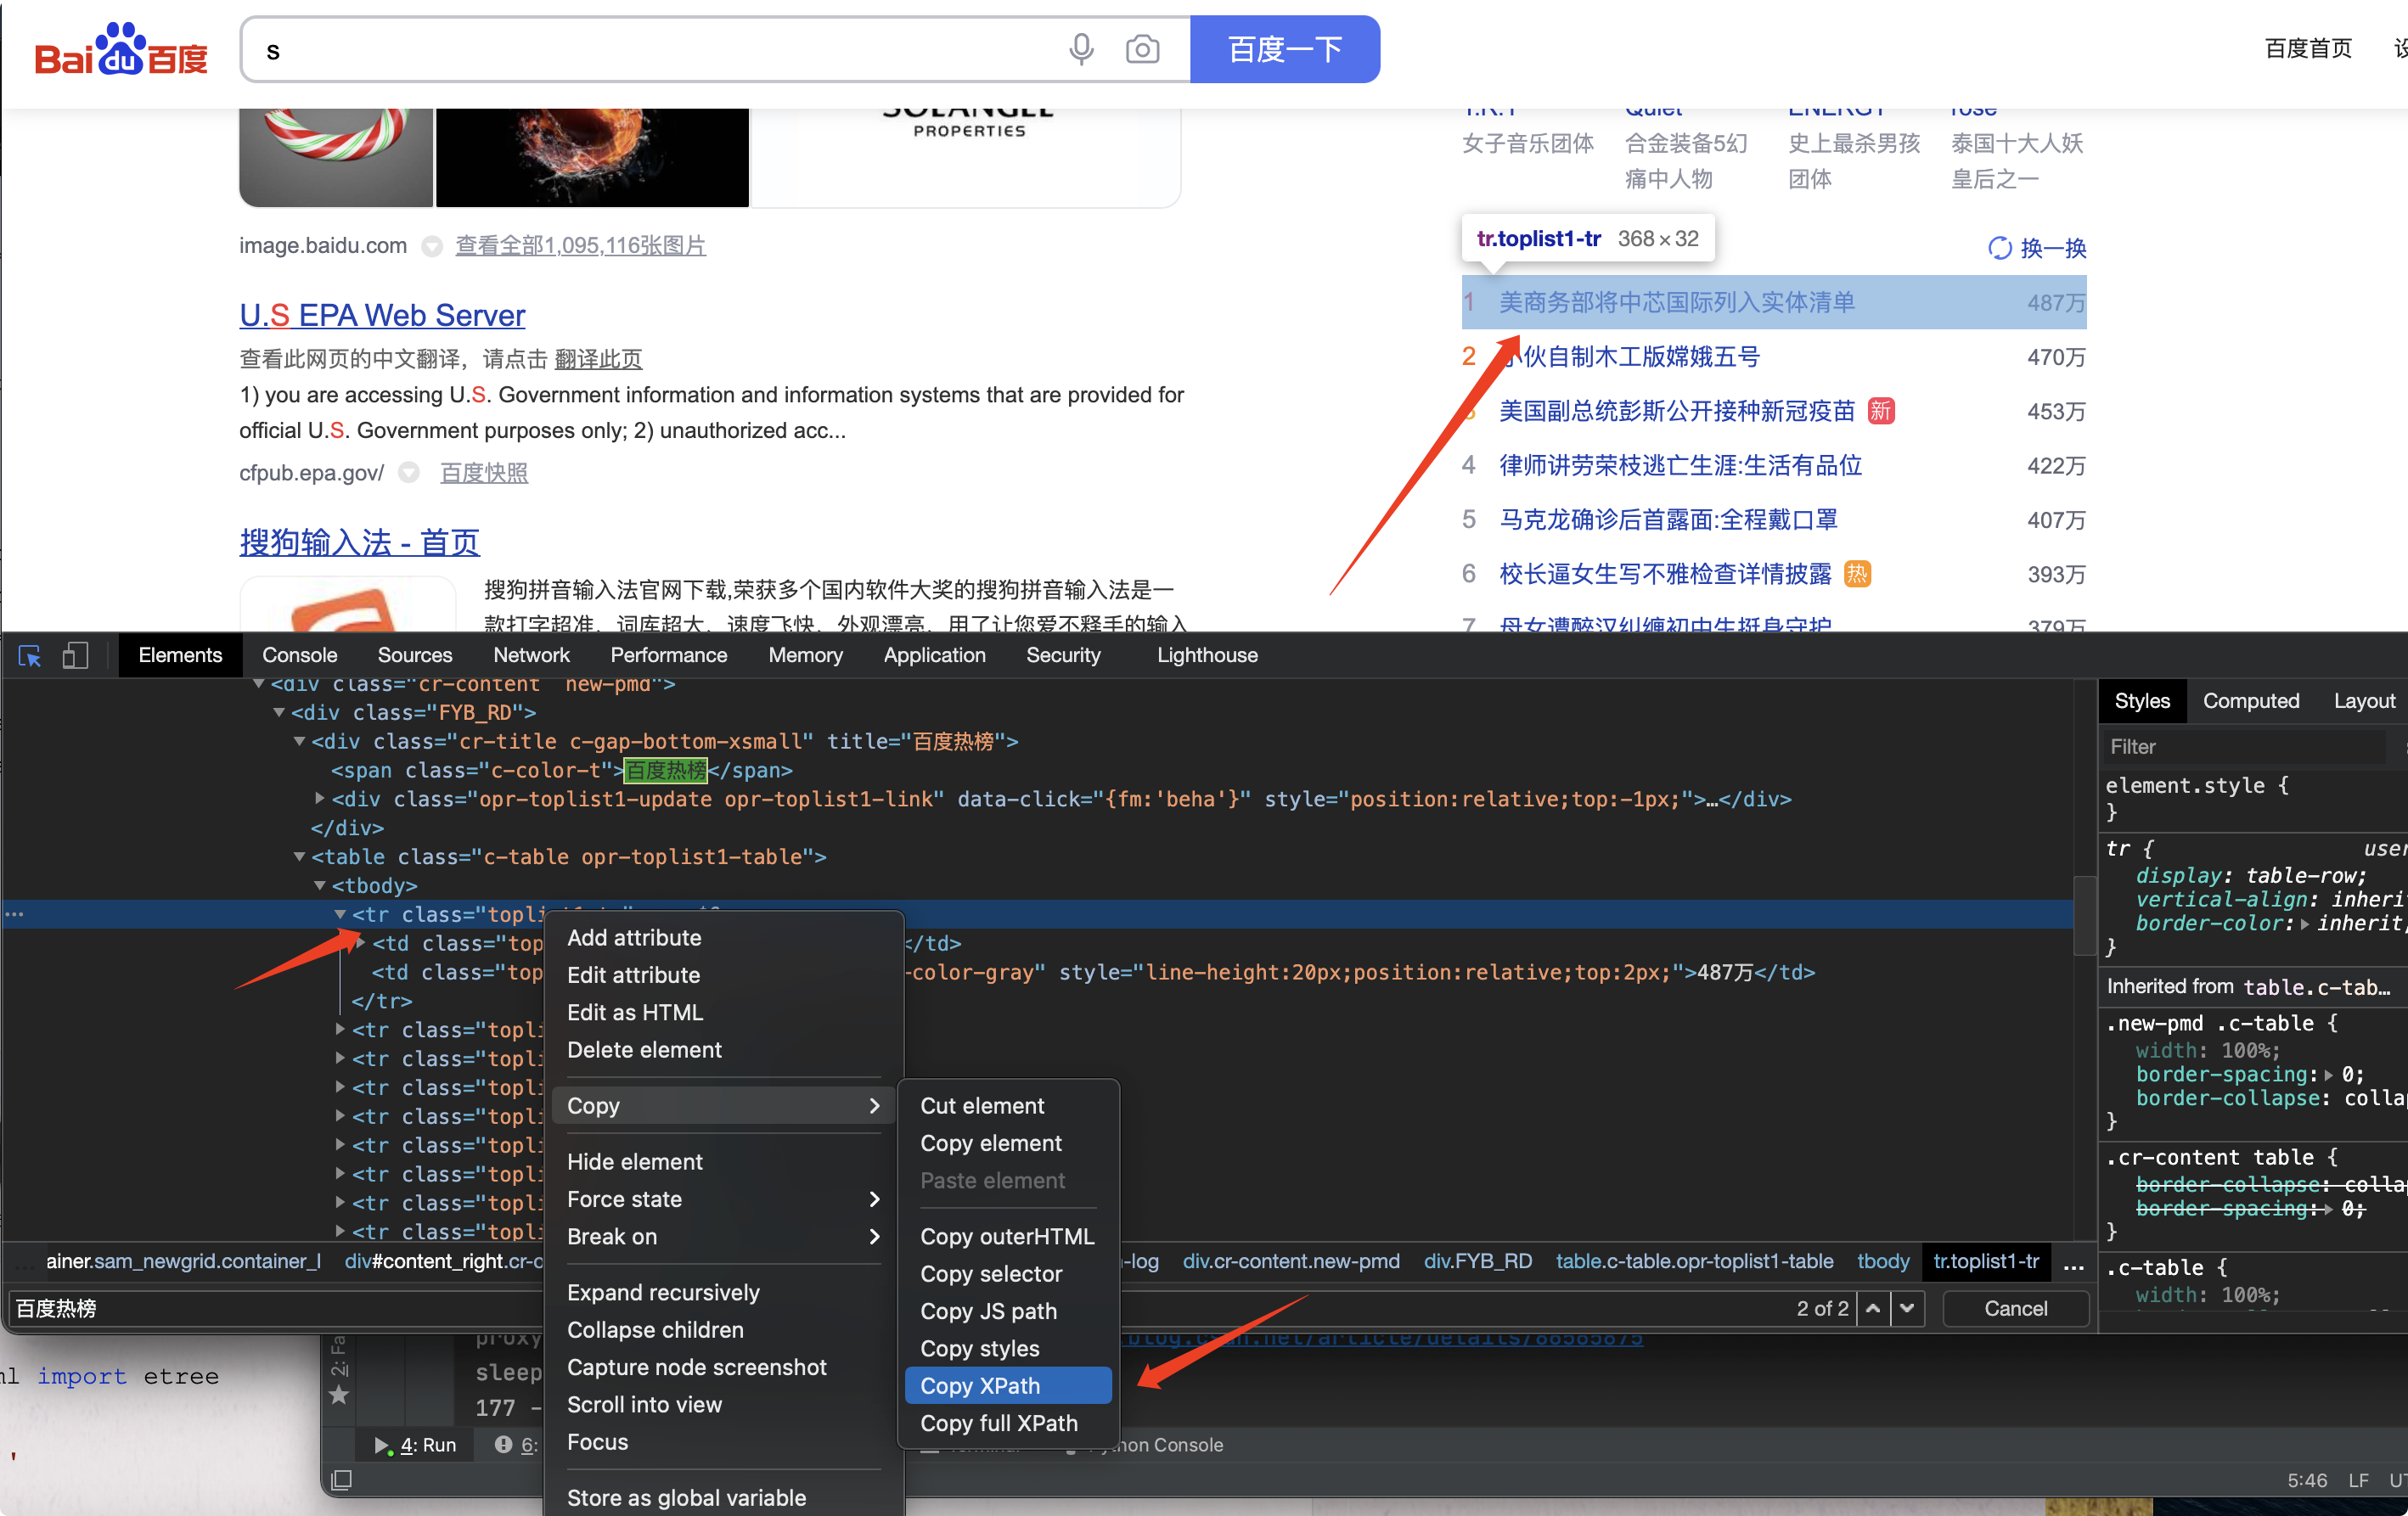Click the 百度一下 search button
Image resolution: width=2408 pixels, height=1516 pixels.
coord(1284,49)
